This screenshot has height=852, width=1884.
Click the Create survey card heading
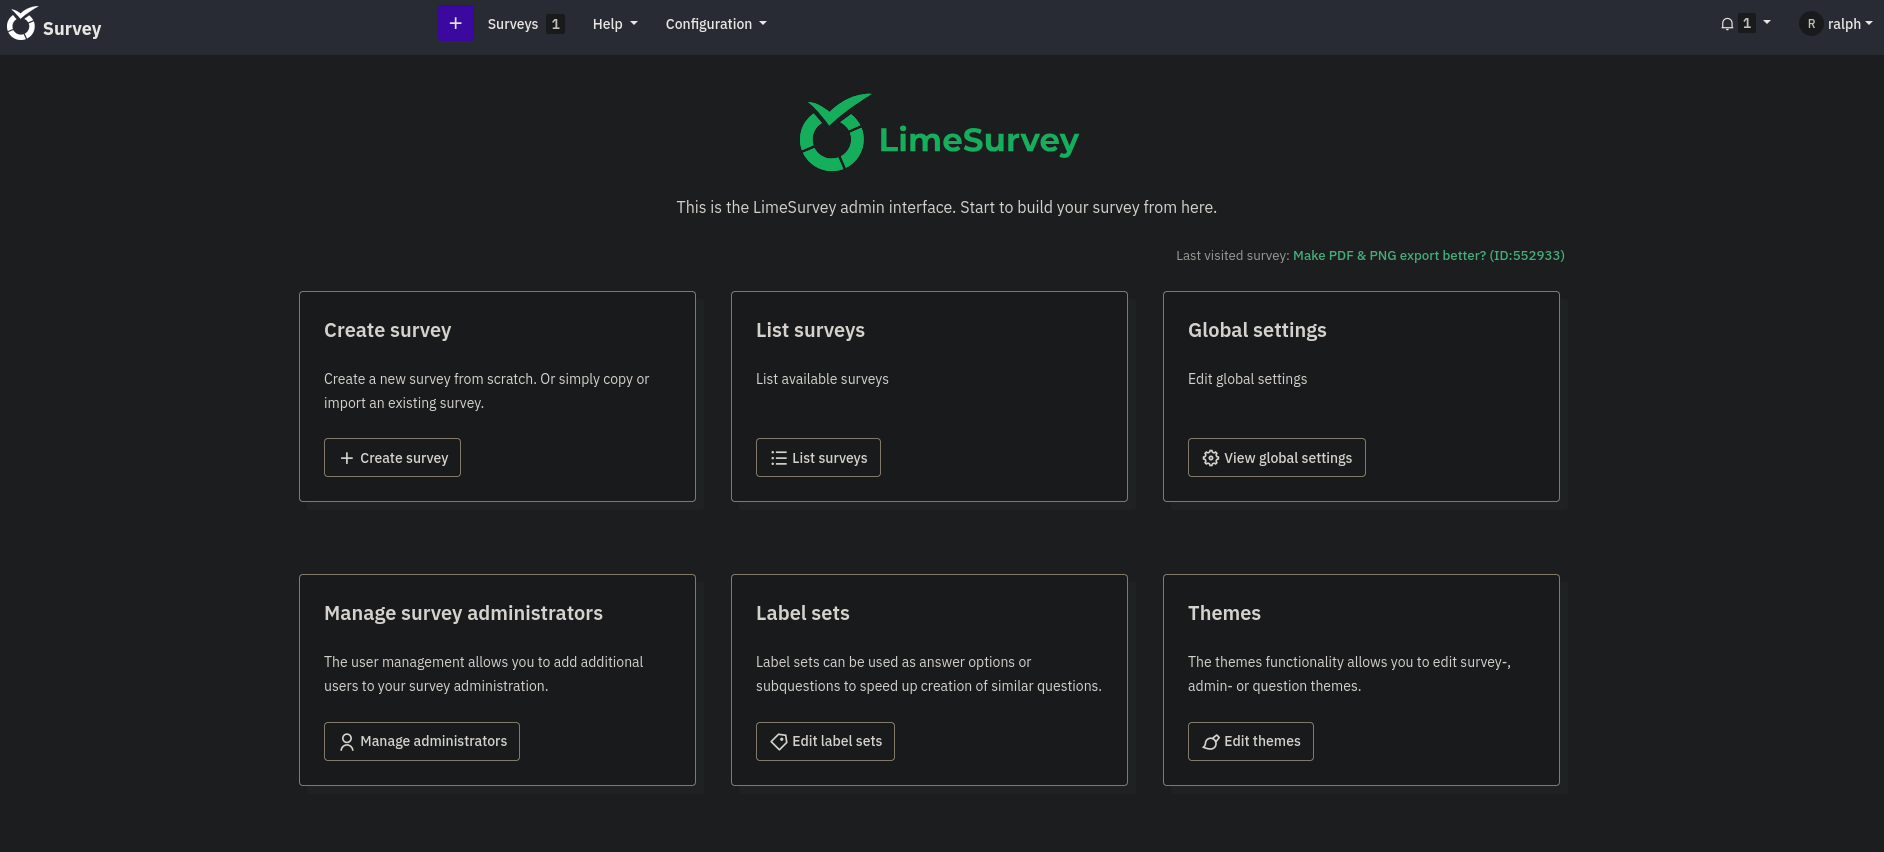(x=387, y=331)
